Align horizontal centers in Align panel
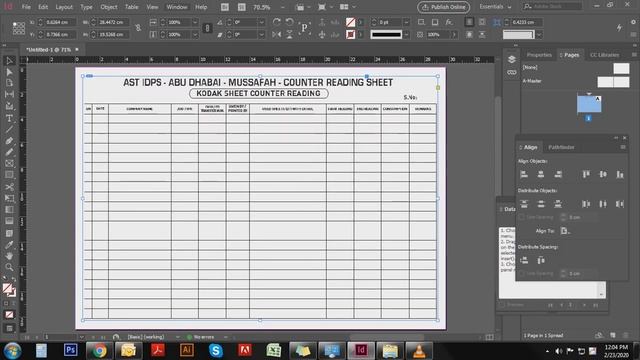This screenshot has height=360, width=640. coord(541,175)
